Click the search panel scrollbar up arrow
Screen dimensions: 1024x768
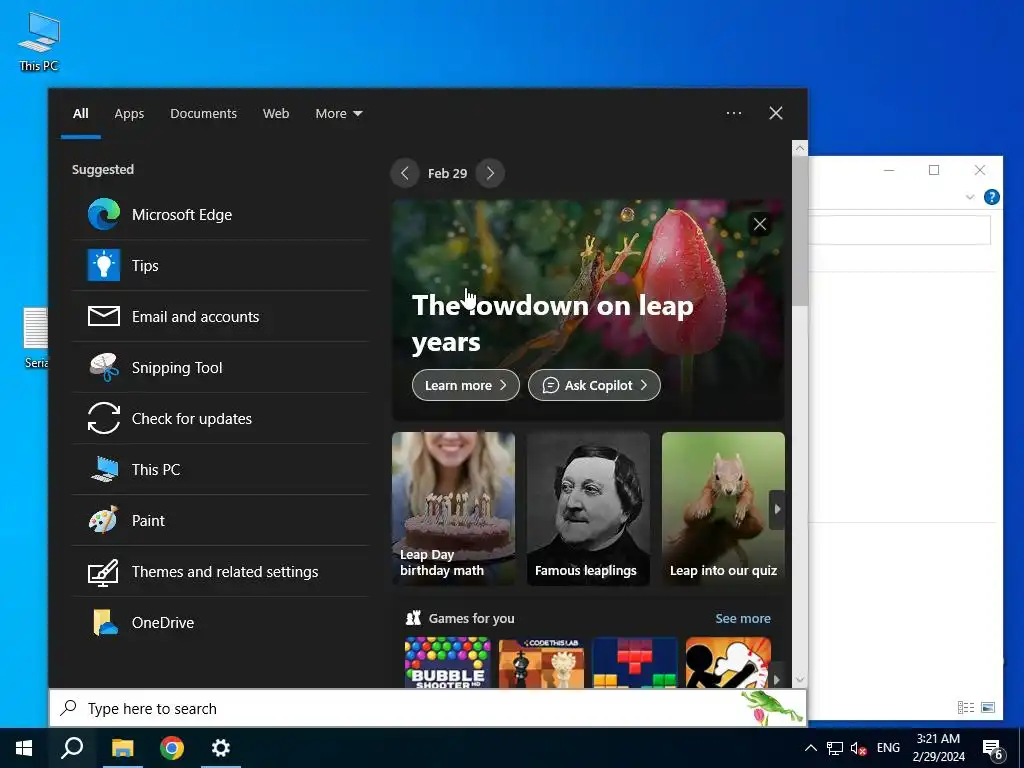click(800, 148)
